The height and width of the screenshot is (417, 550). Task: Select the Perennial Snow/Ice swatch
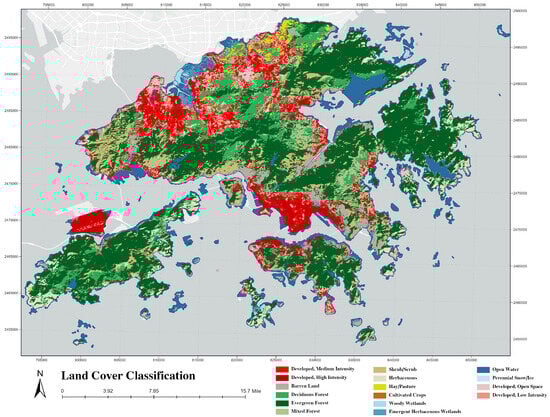tap(483, 378)
